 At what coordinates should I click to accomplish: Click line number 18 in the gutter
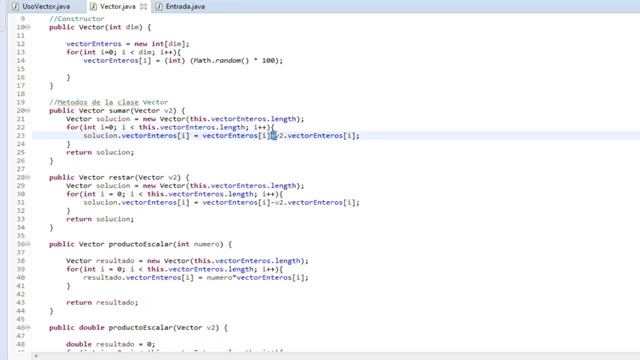(21, 94)
